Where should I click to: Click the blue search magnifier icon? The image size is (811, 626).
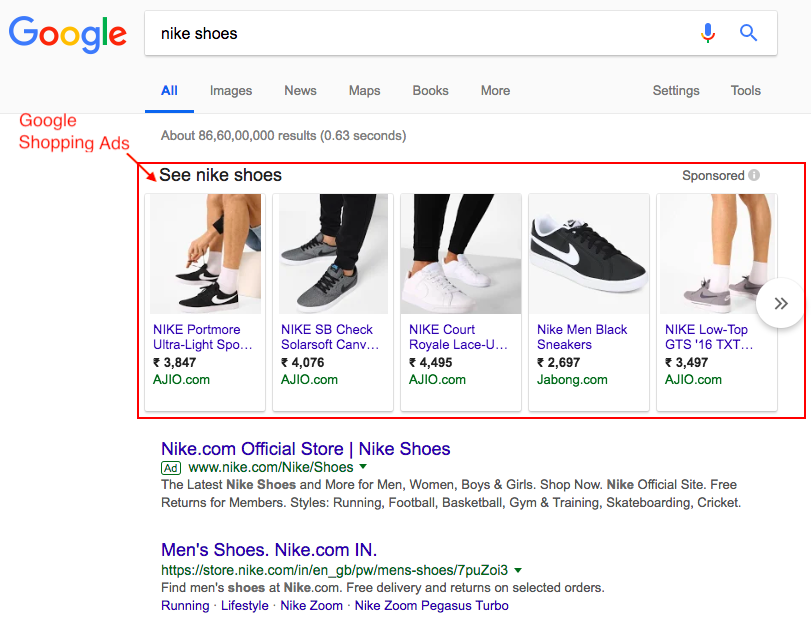pyautogui.click(x=748, y=33)
